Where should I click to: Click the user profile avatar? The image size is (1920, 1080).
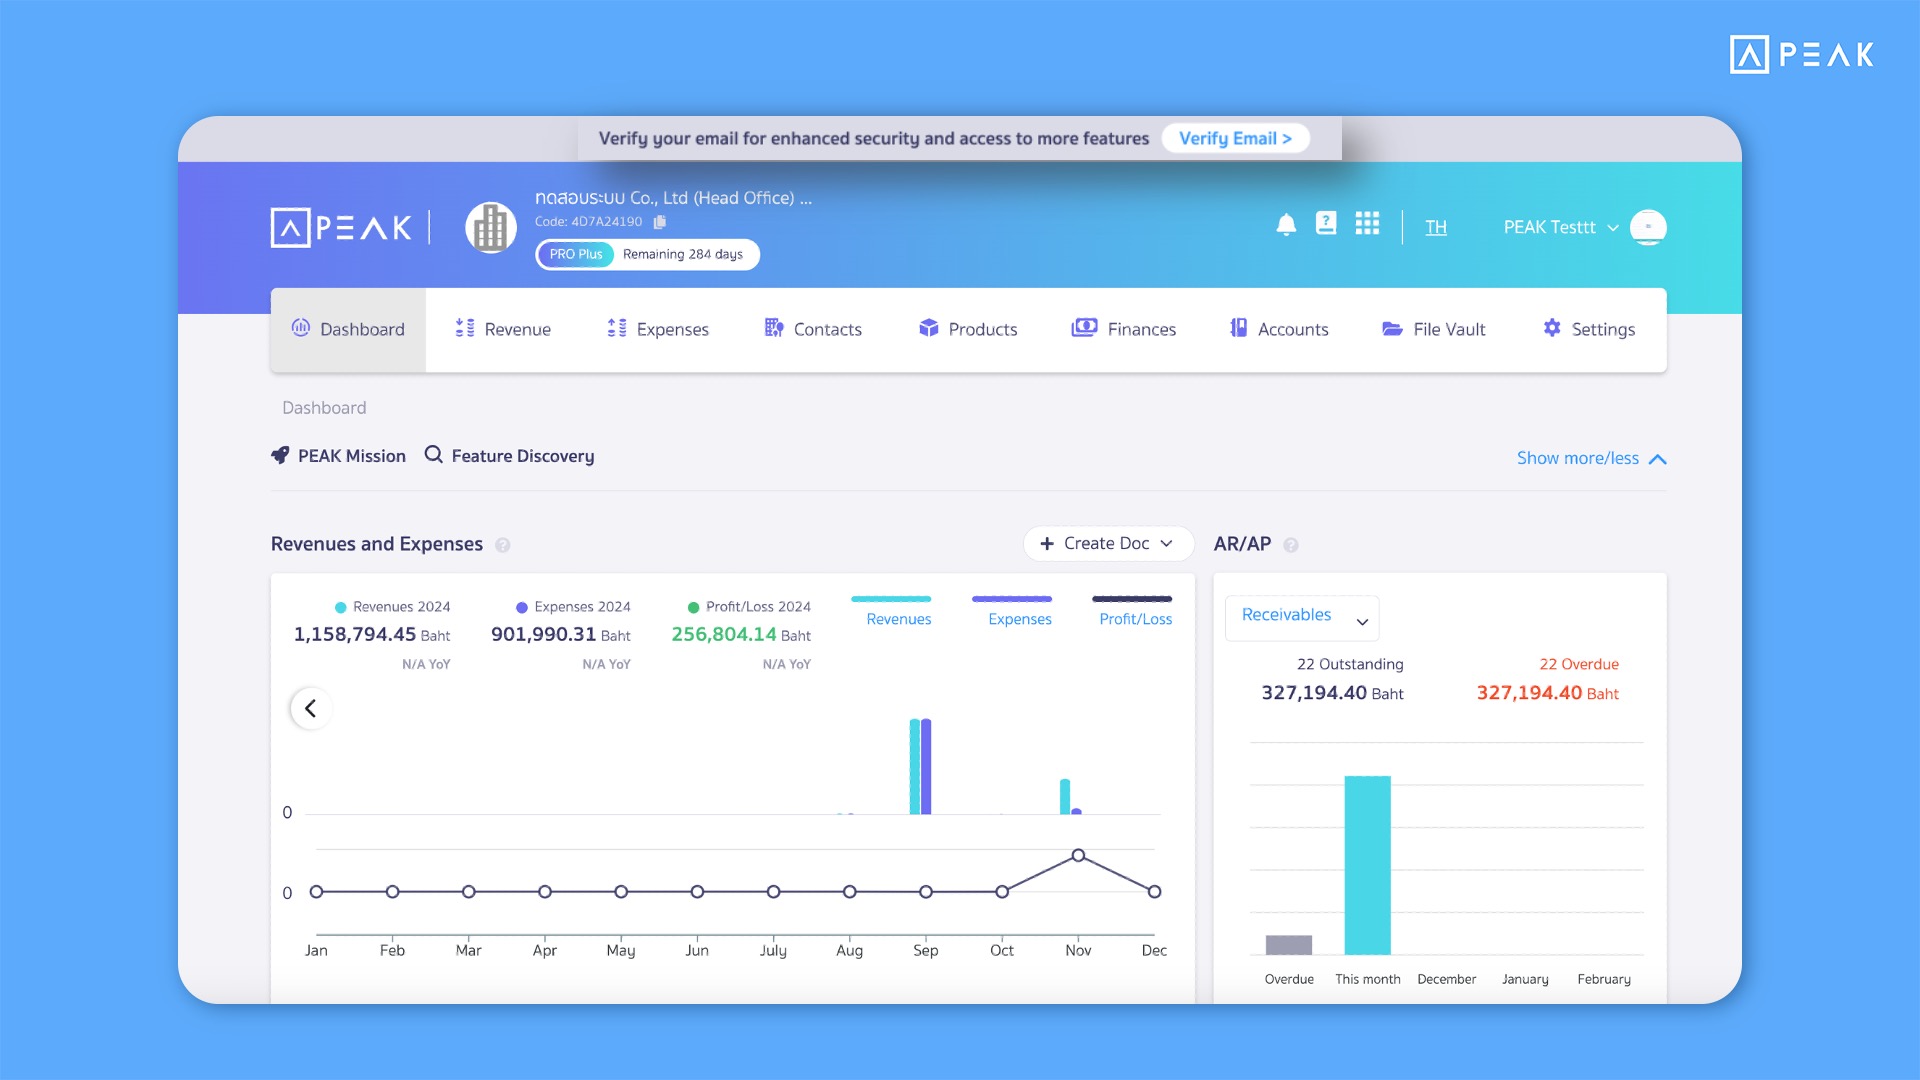pyautogui.click(x=1647, y=227)
